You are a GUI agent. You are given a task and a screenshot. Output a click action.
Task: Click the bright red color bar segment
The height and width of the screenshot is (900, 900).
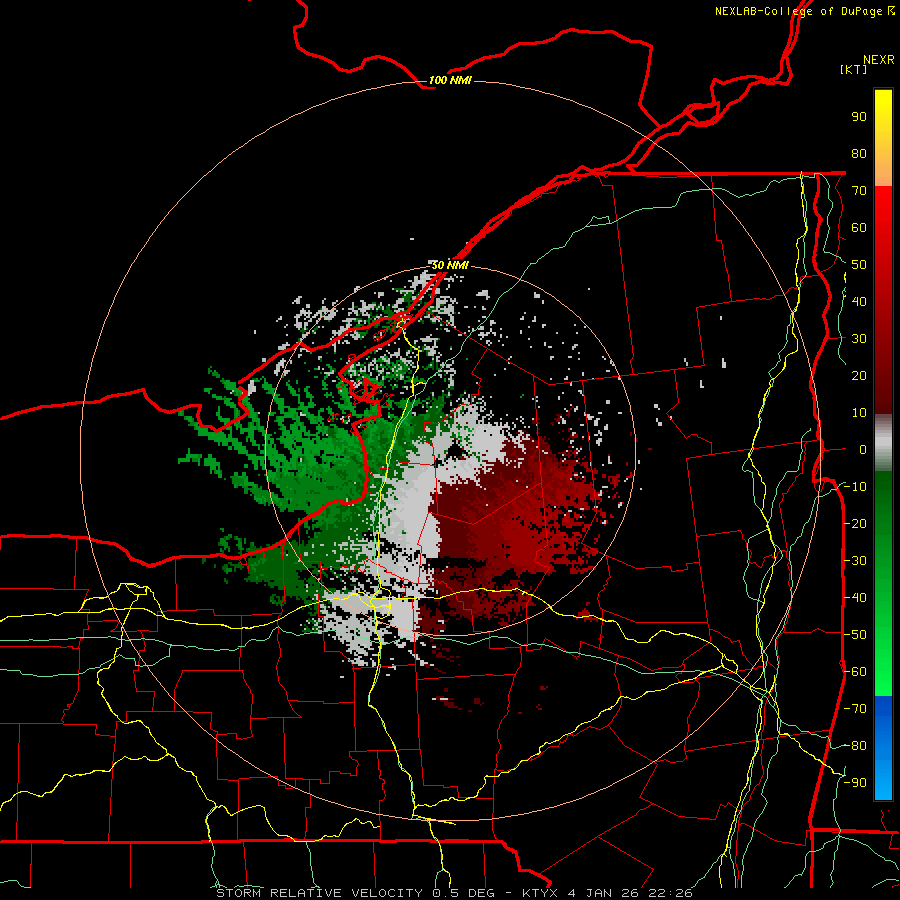883,214
